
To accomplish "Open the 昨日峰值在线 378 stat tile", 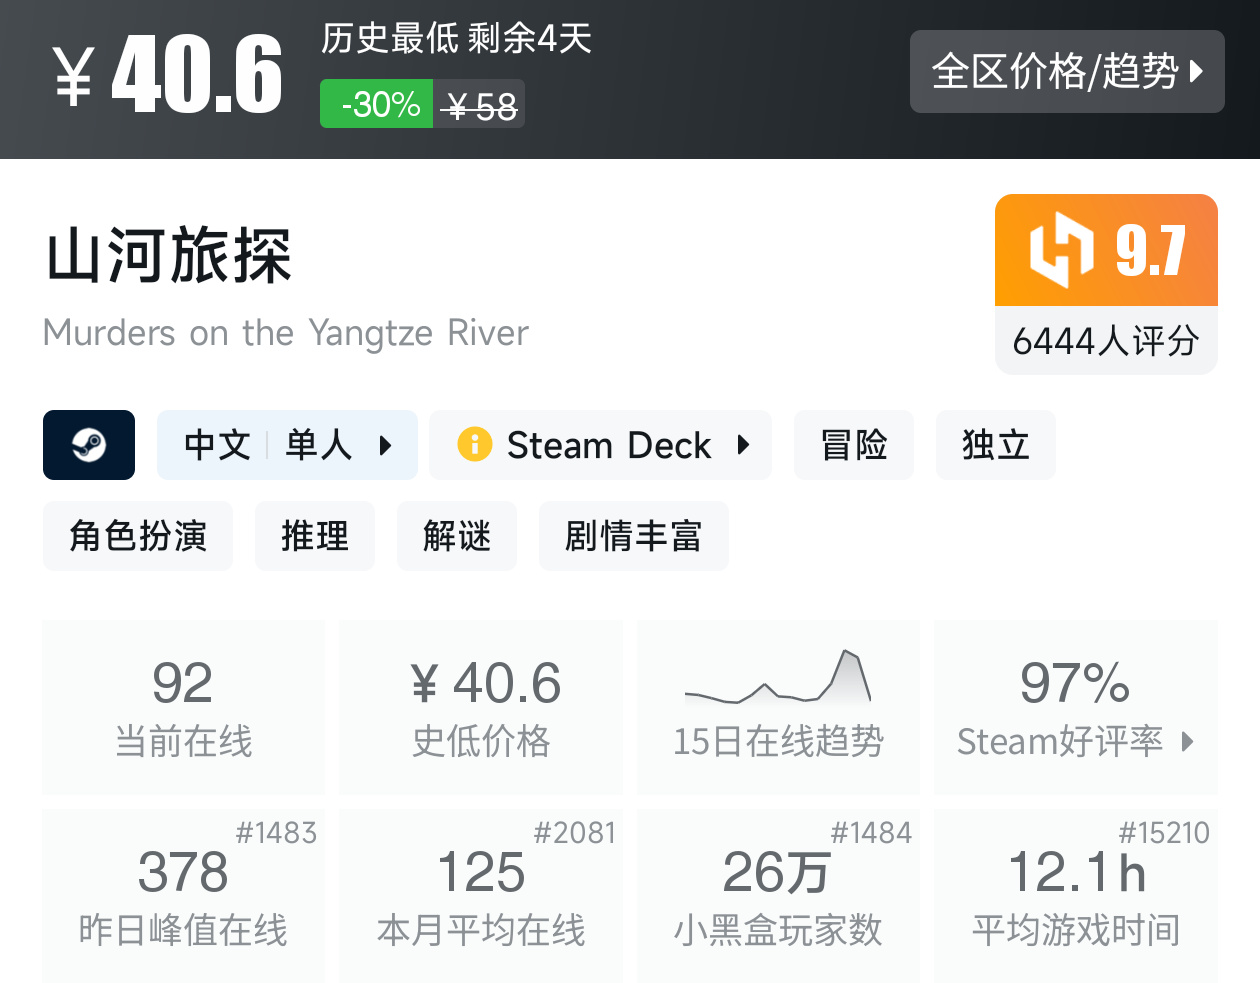I will [183, 895].
